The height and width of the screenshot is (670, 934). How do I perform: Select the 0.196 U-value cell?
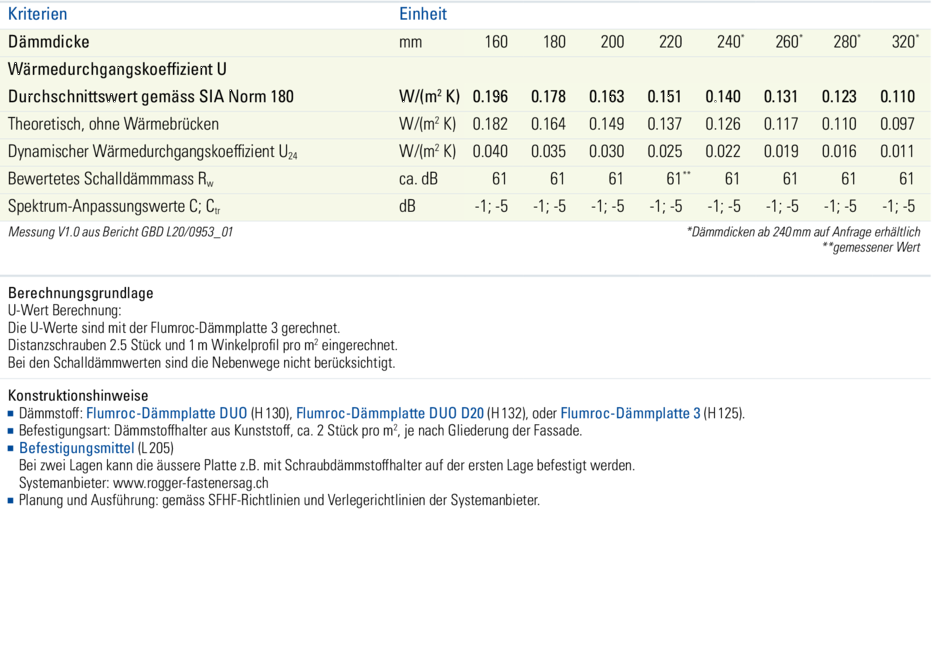490,97
